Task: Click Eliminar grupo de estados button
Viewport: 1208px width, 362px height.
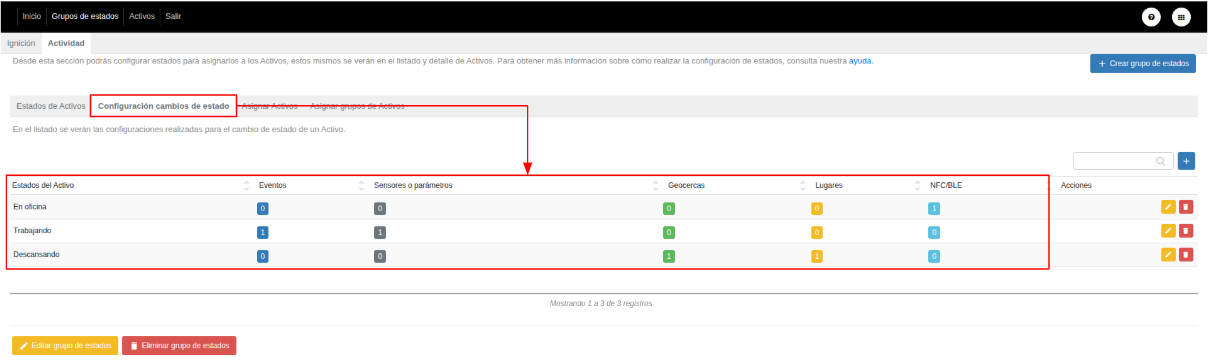Action: 179,345
